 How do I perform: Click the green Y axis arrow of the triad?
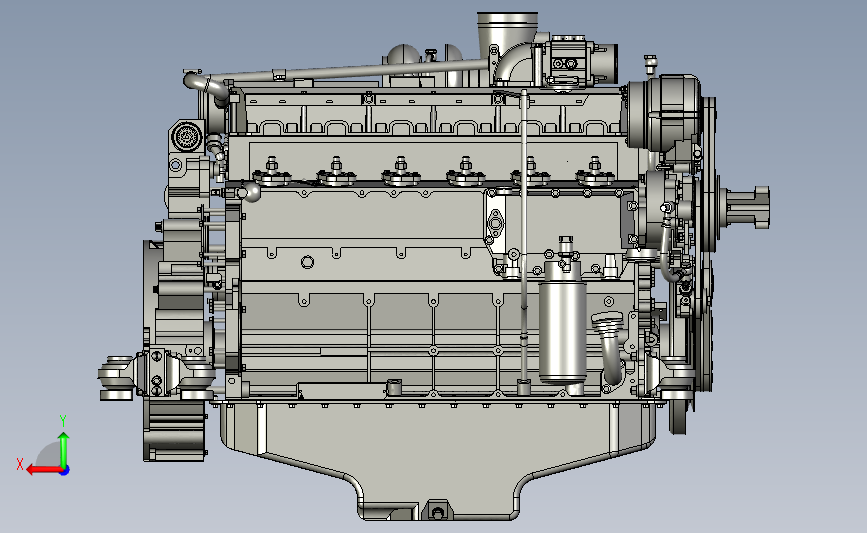[x=64, y=450]
